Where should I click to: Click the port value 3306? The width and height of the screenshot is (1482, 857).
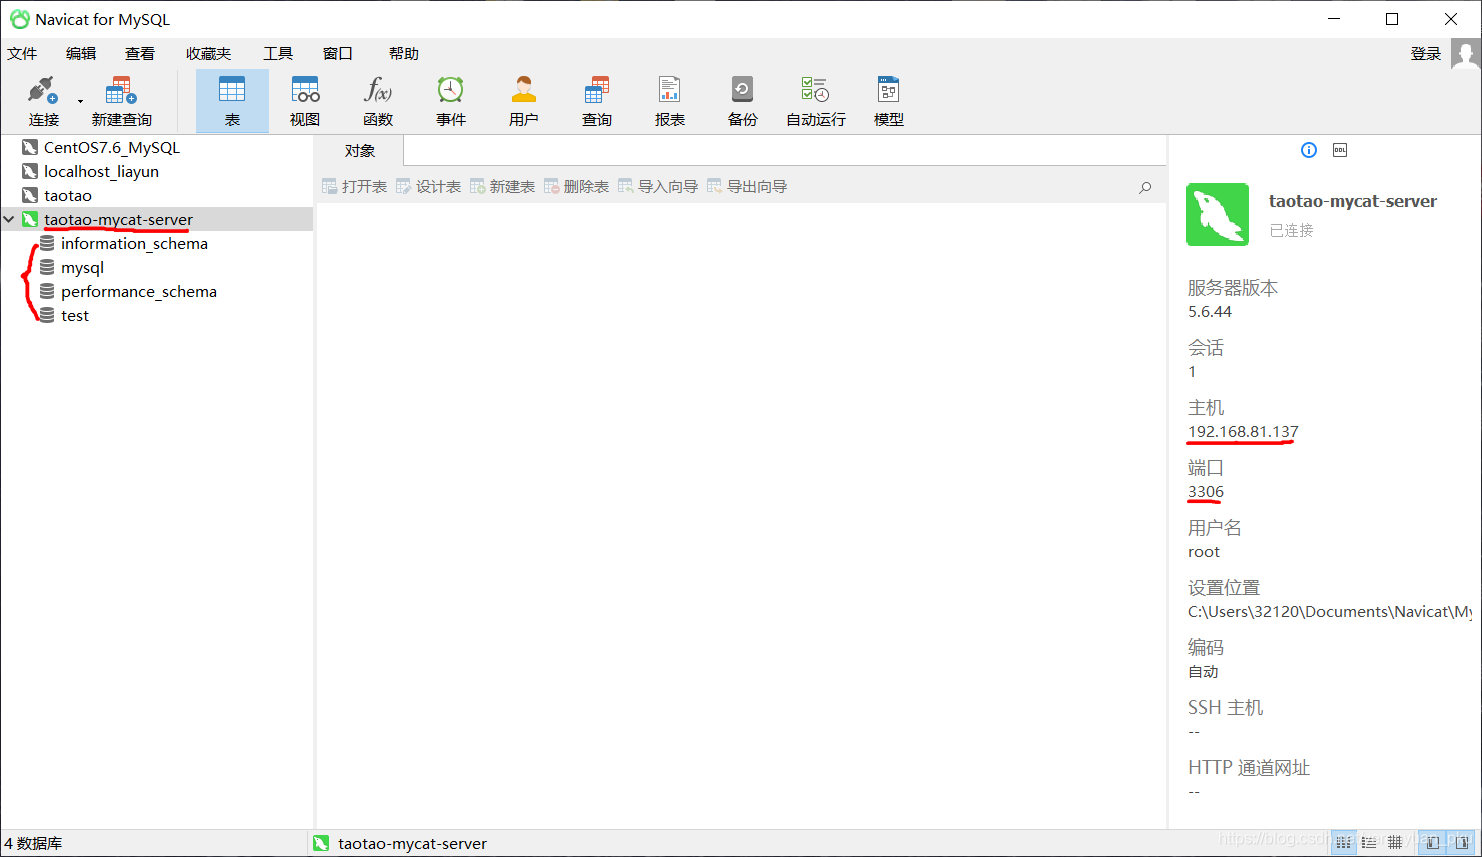pyautogui.click(x=1206, y=492)
